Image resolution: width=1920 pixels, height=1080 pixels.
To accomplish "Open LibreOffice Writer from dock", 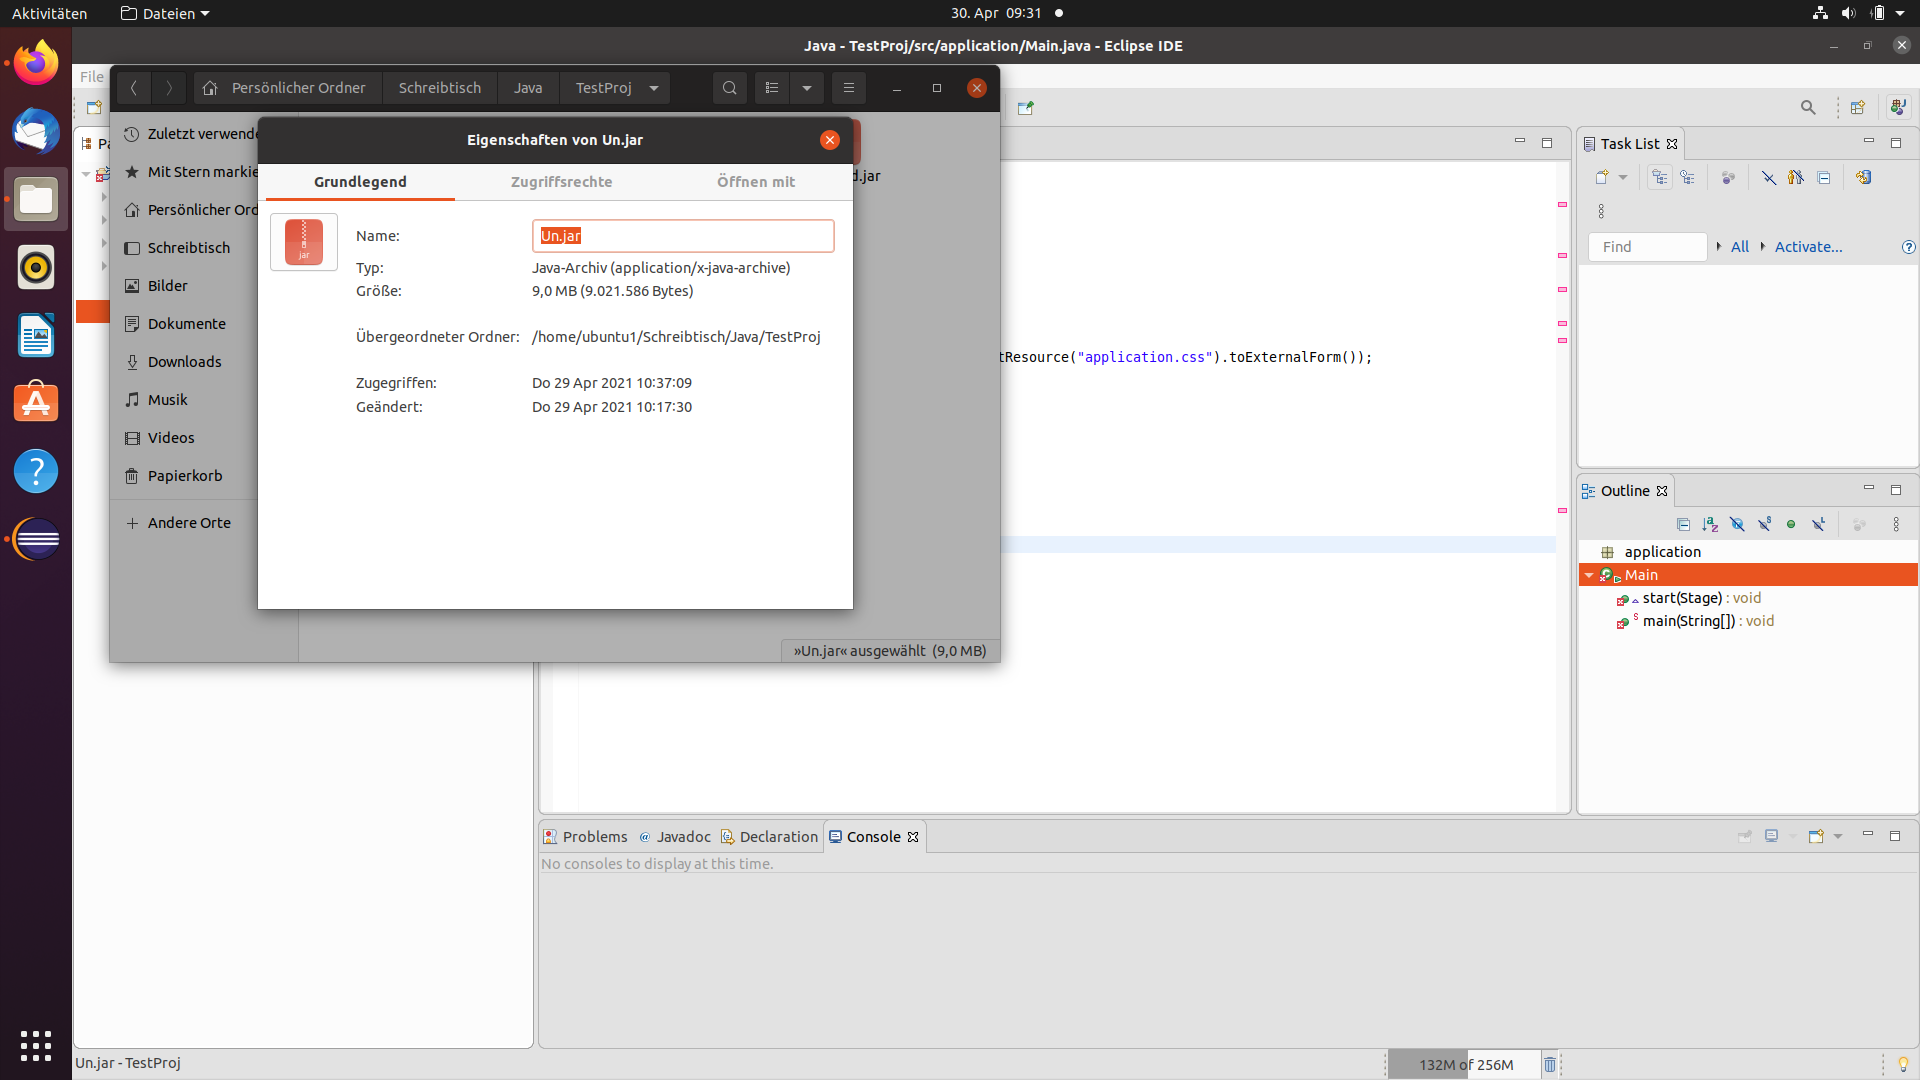I will 36,335.
